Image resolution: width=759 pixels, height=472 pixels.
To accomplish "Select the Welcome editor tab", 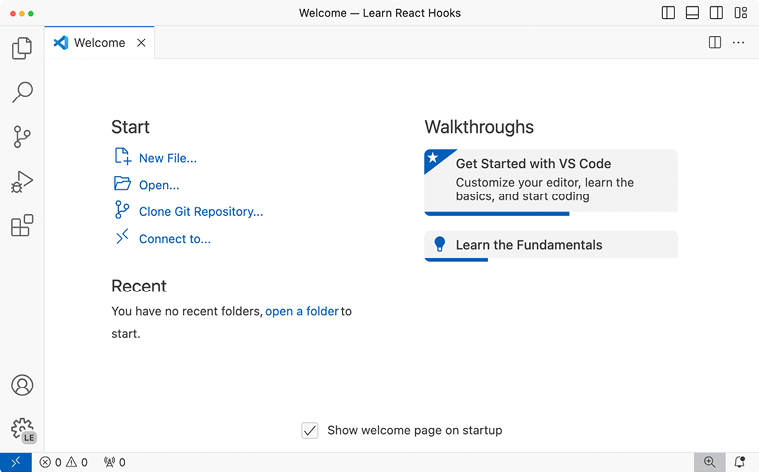I will pyautogui.click(x=100, y=43).
